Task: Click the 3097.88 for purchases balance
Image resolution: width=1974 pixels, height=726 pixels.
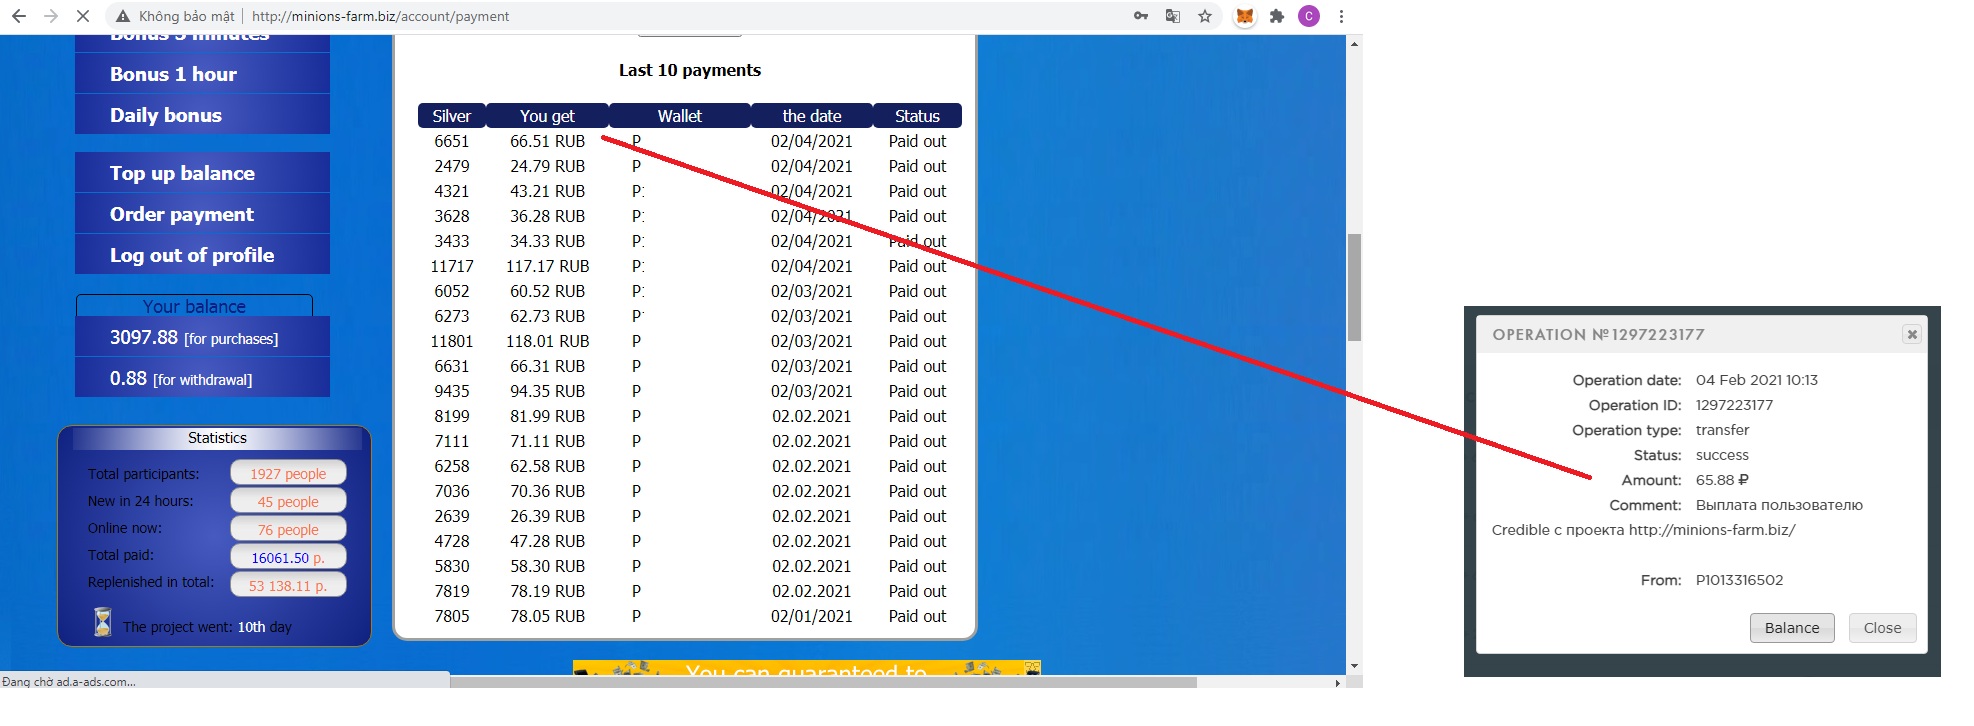Action: [202, 338]
